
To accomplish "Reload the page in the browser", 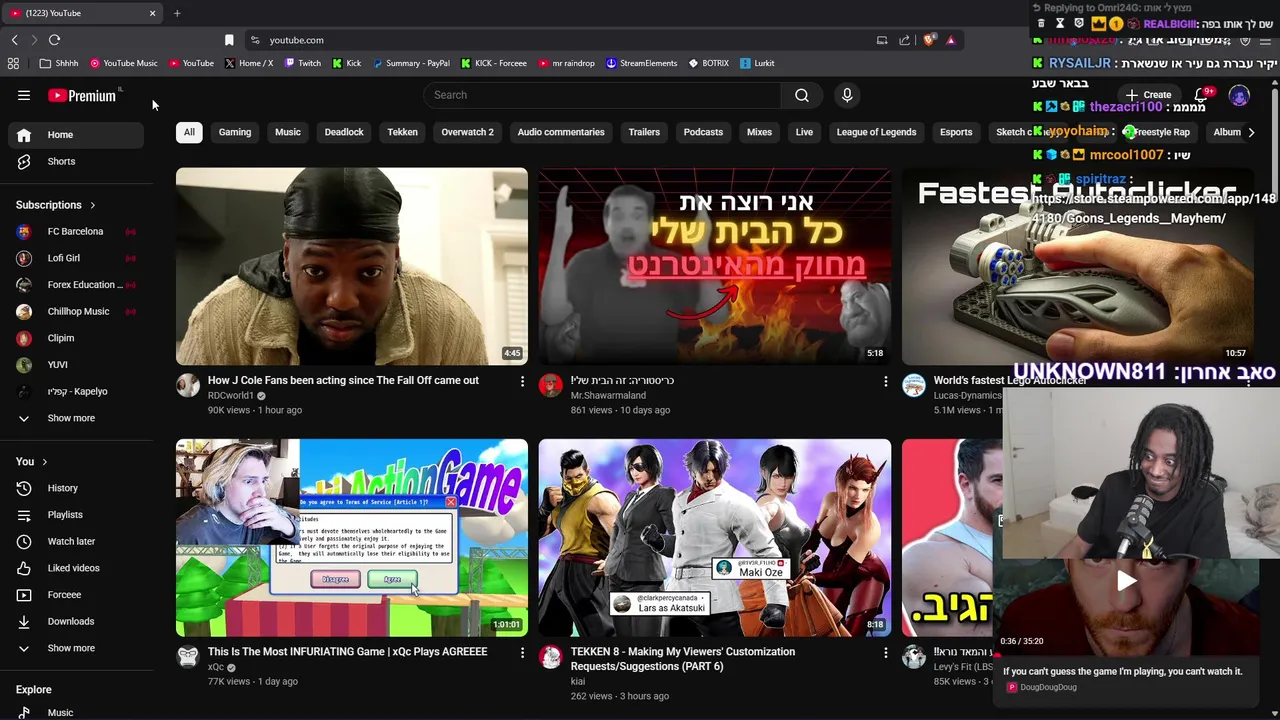I will click(x=54, y=40).
